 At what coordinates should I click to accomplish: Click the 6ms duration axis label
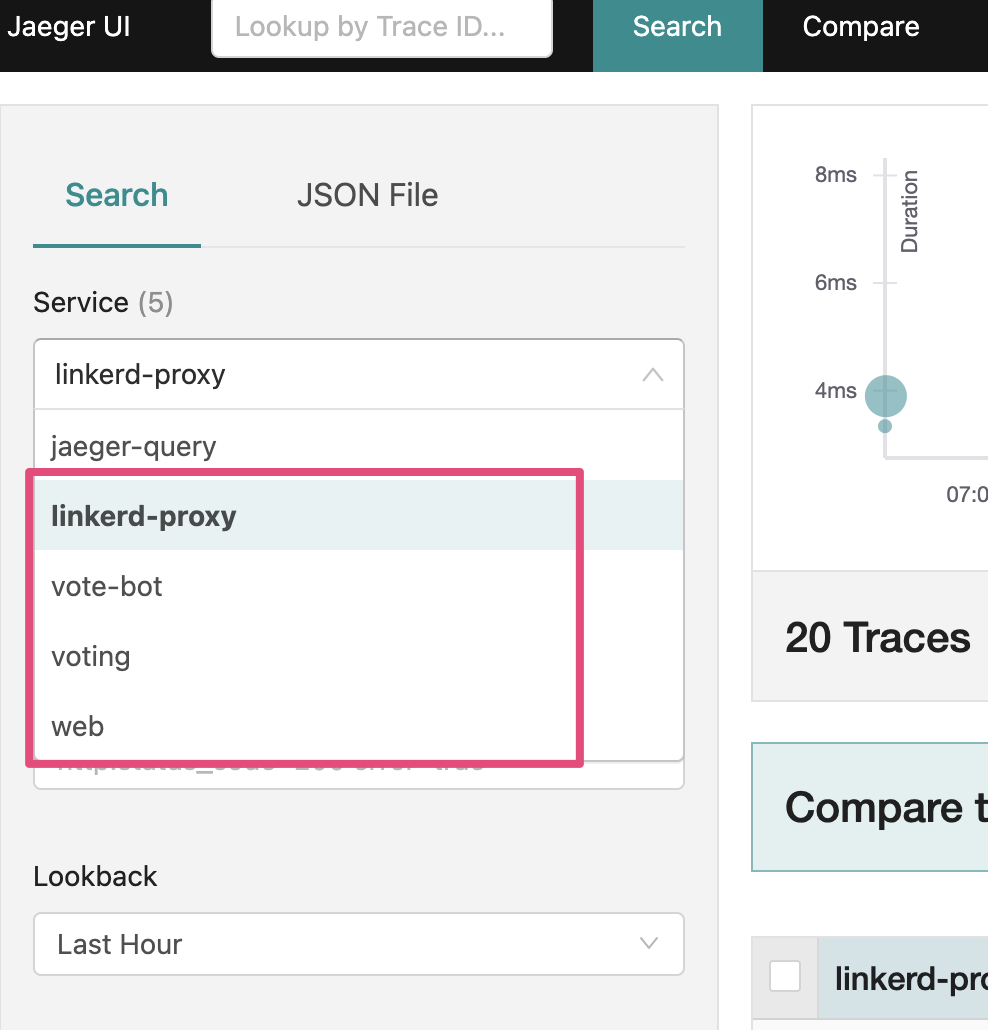click(x=835, y=282)
